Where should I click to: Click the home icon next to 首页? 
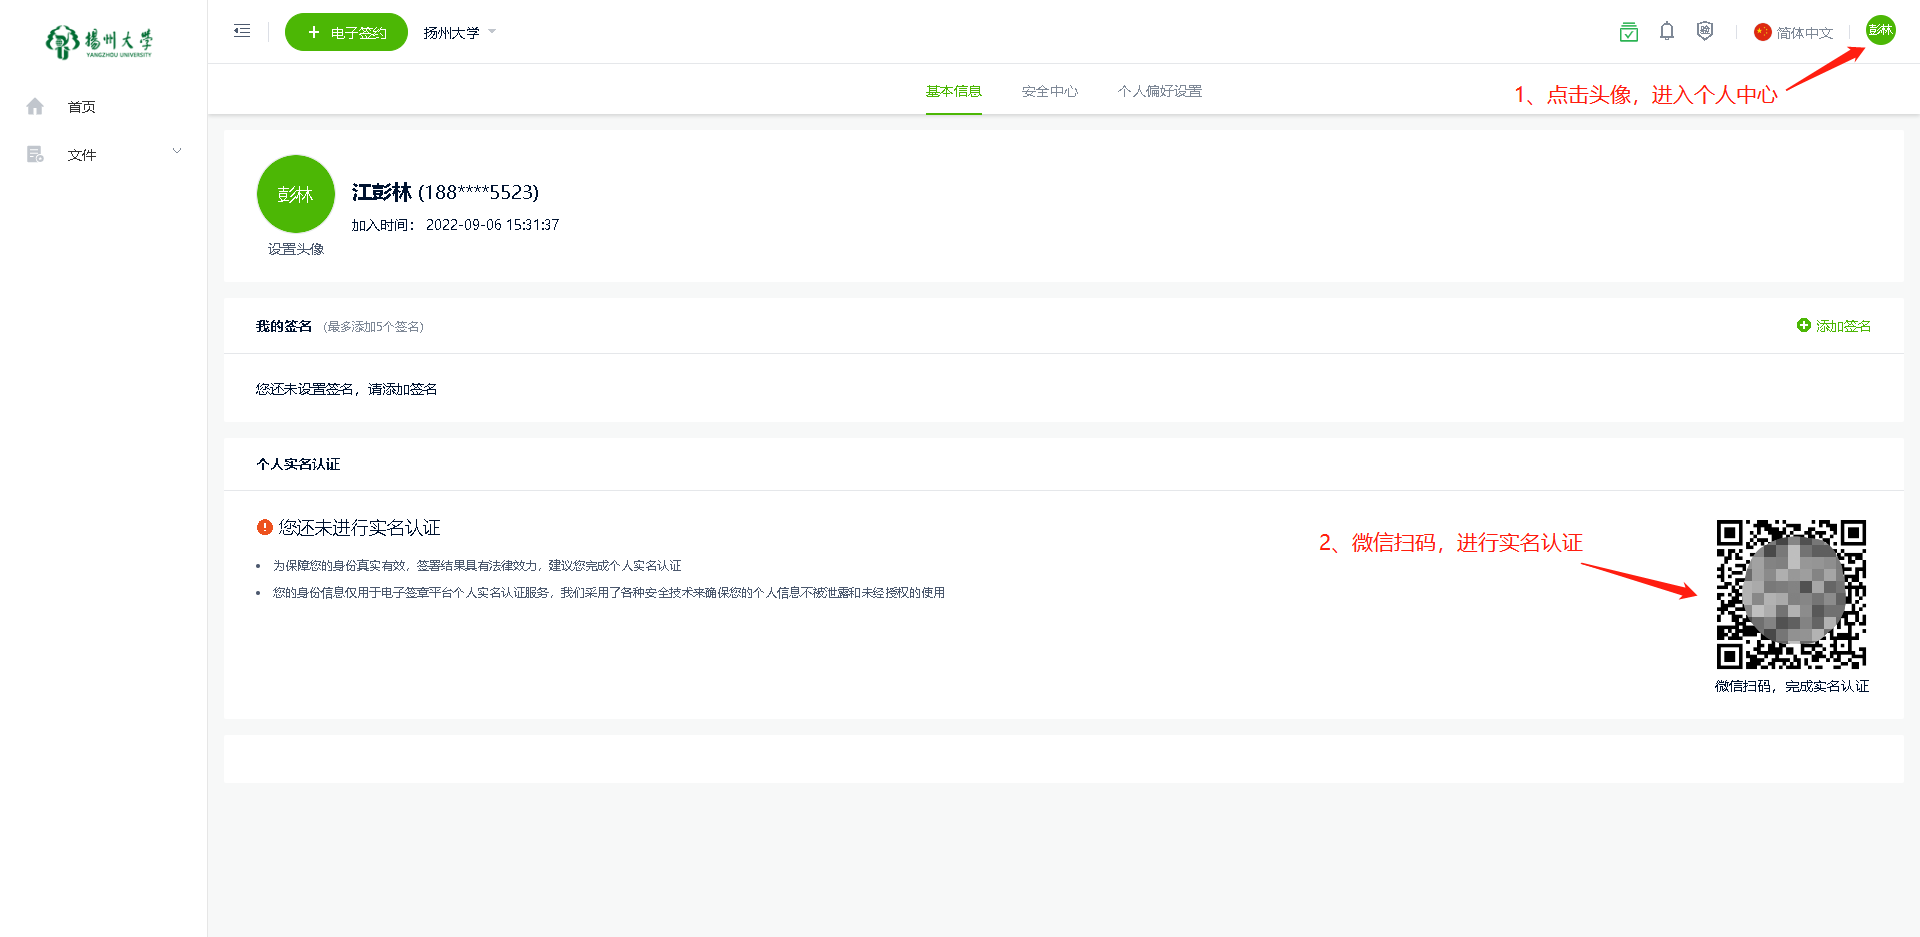[x=35, y=107]
